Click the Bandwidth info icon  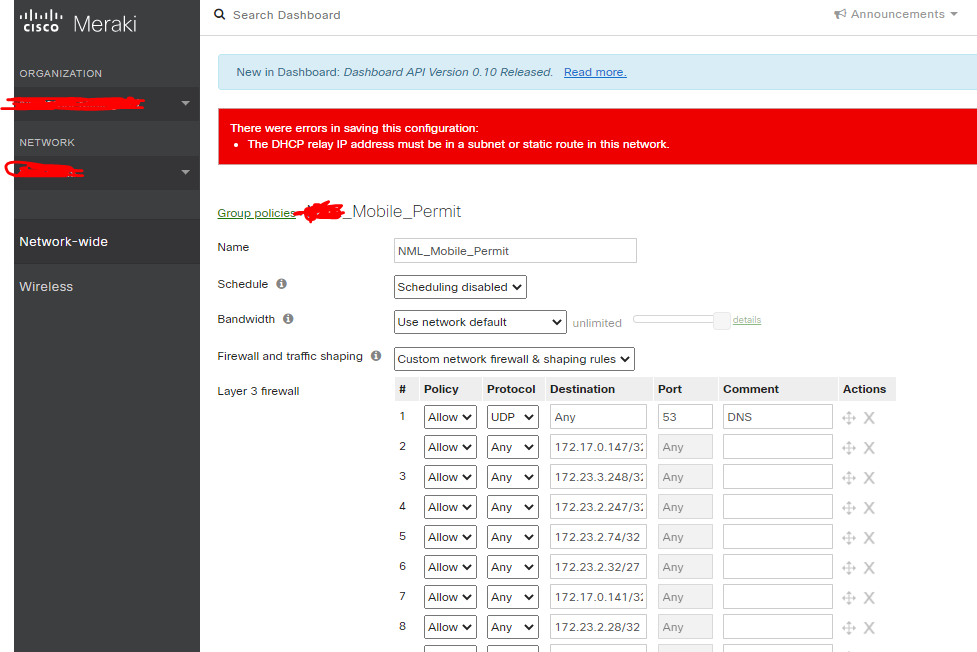click(288, 319)
